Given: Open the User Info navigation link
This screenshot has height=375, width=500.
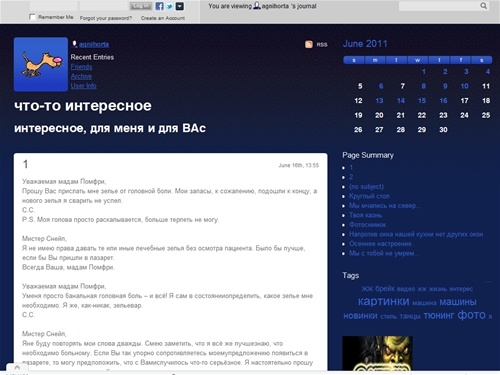Looking at the screenshot, I should click(83, 86).
